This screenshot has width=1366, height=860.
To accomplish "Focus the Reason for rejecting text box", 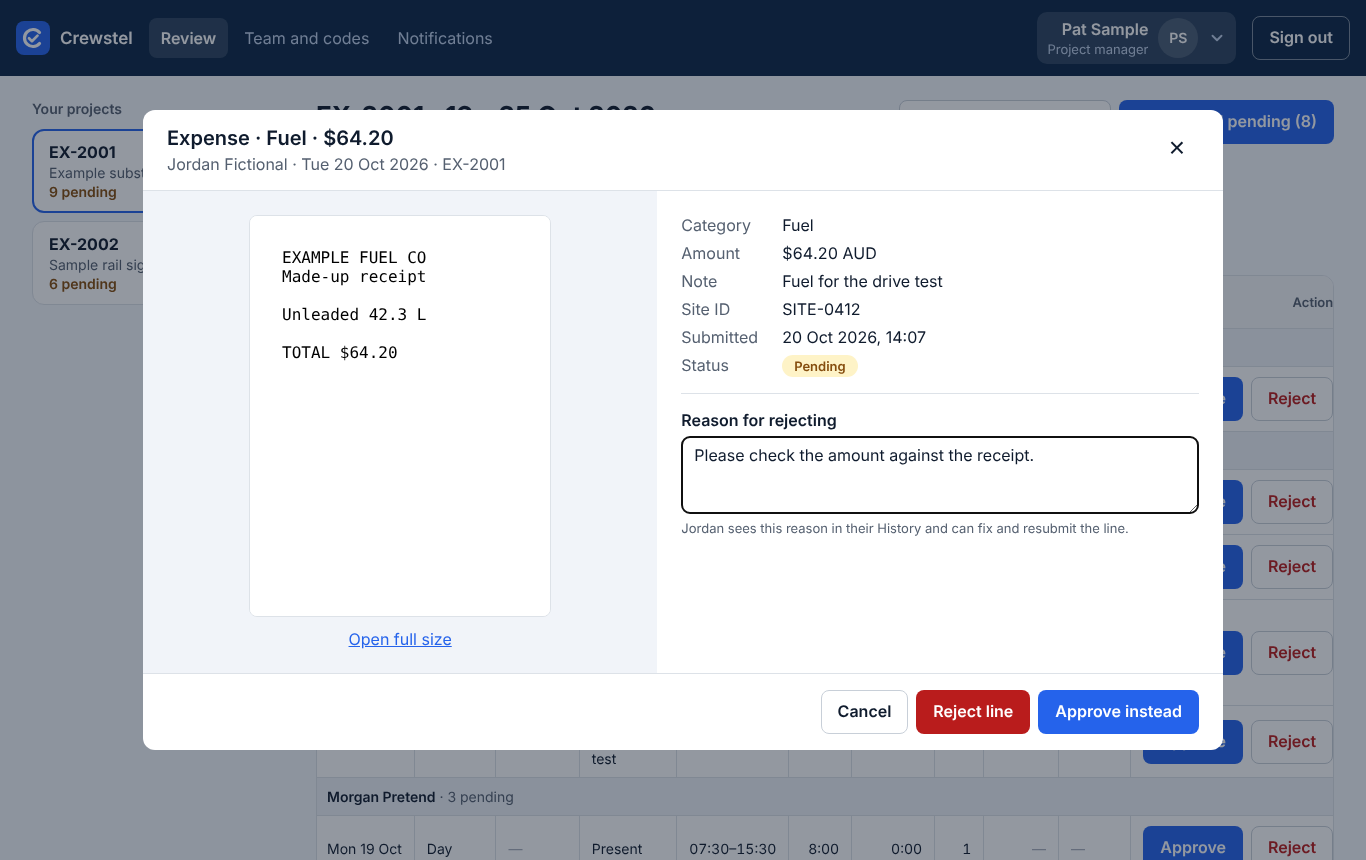I will tap(940, 475).
